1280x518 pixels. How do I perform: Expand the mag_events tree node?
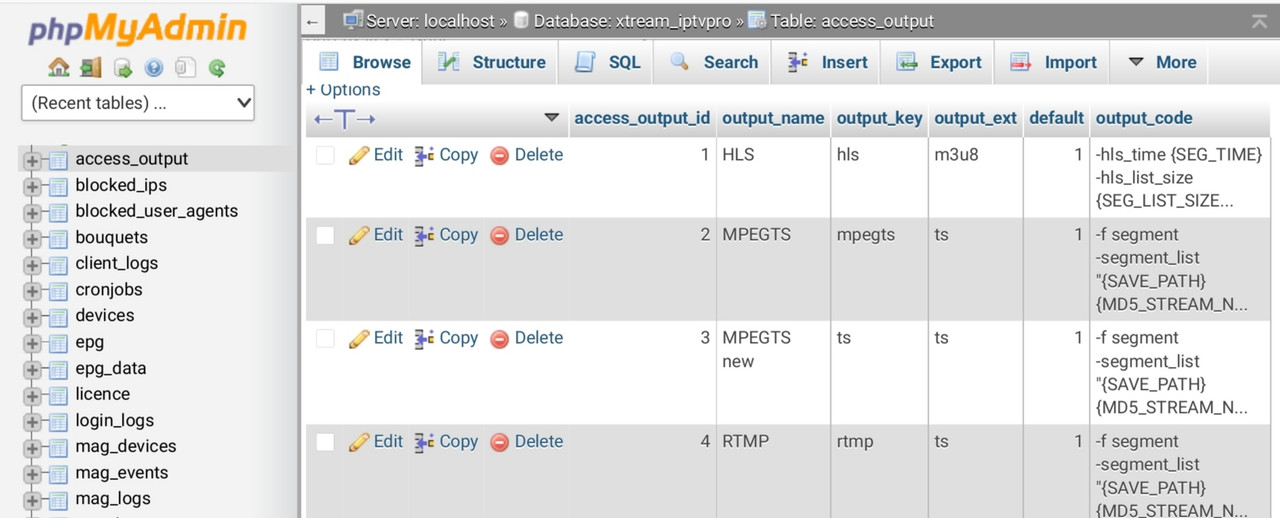pyautogui.click(x=32, y=473)
